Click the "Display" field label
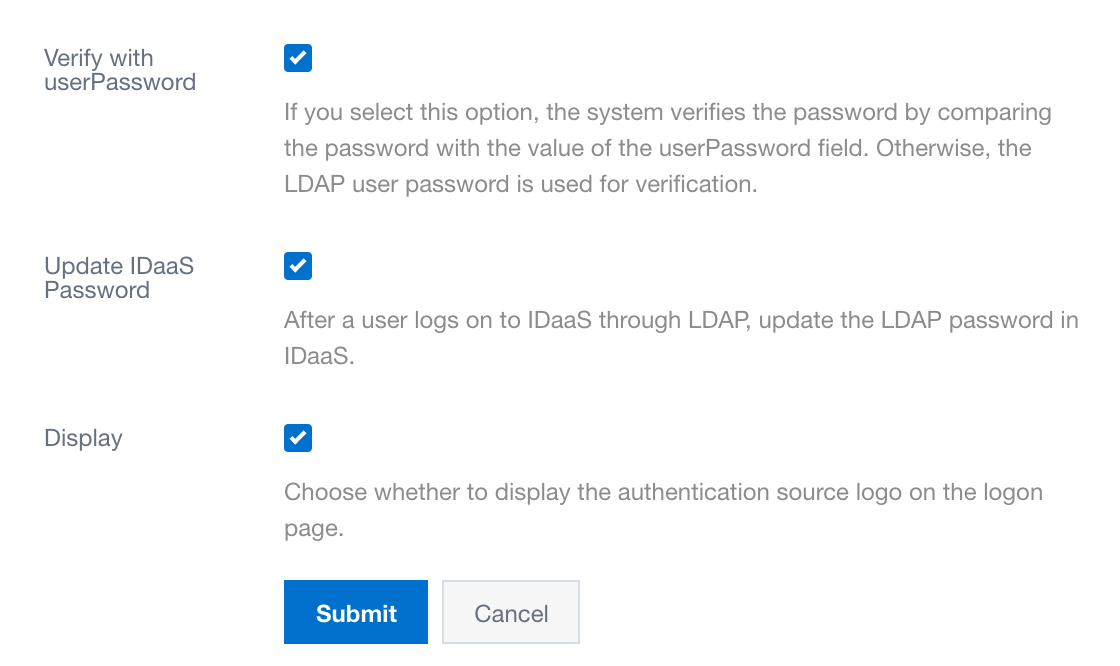 [83, 438]
